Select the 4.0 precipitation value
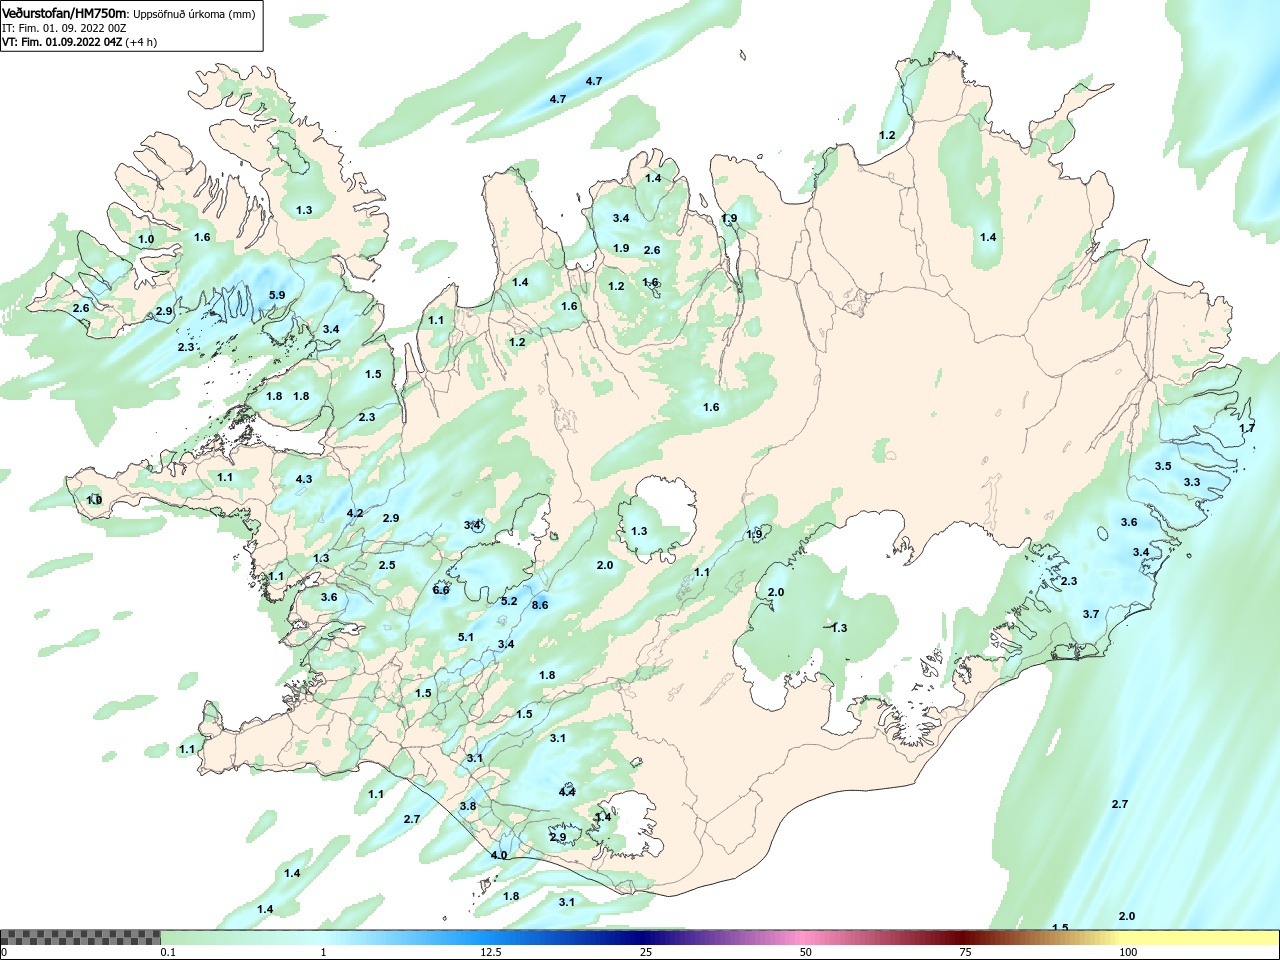Screen dimensions: 1280x960 [499, 855]
